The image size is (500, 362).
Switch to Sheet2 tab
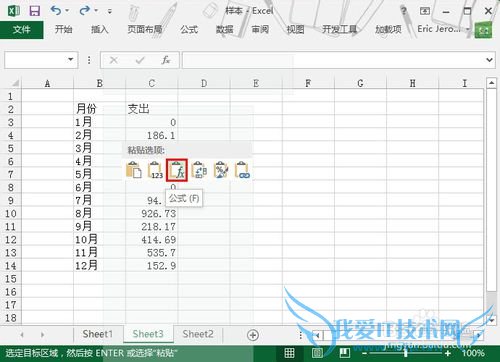(198, 334)
